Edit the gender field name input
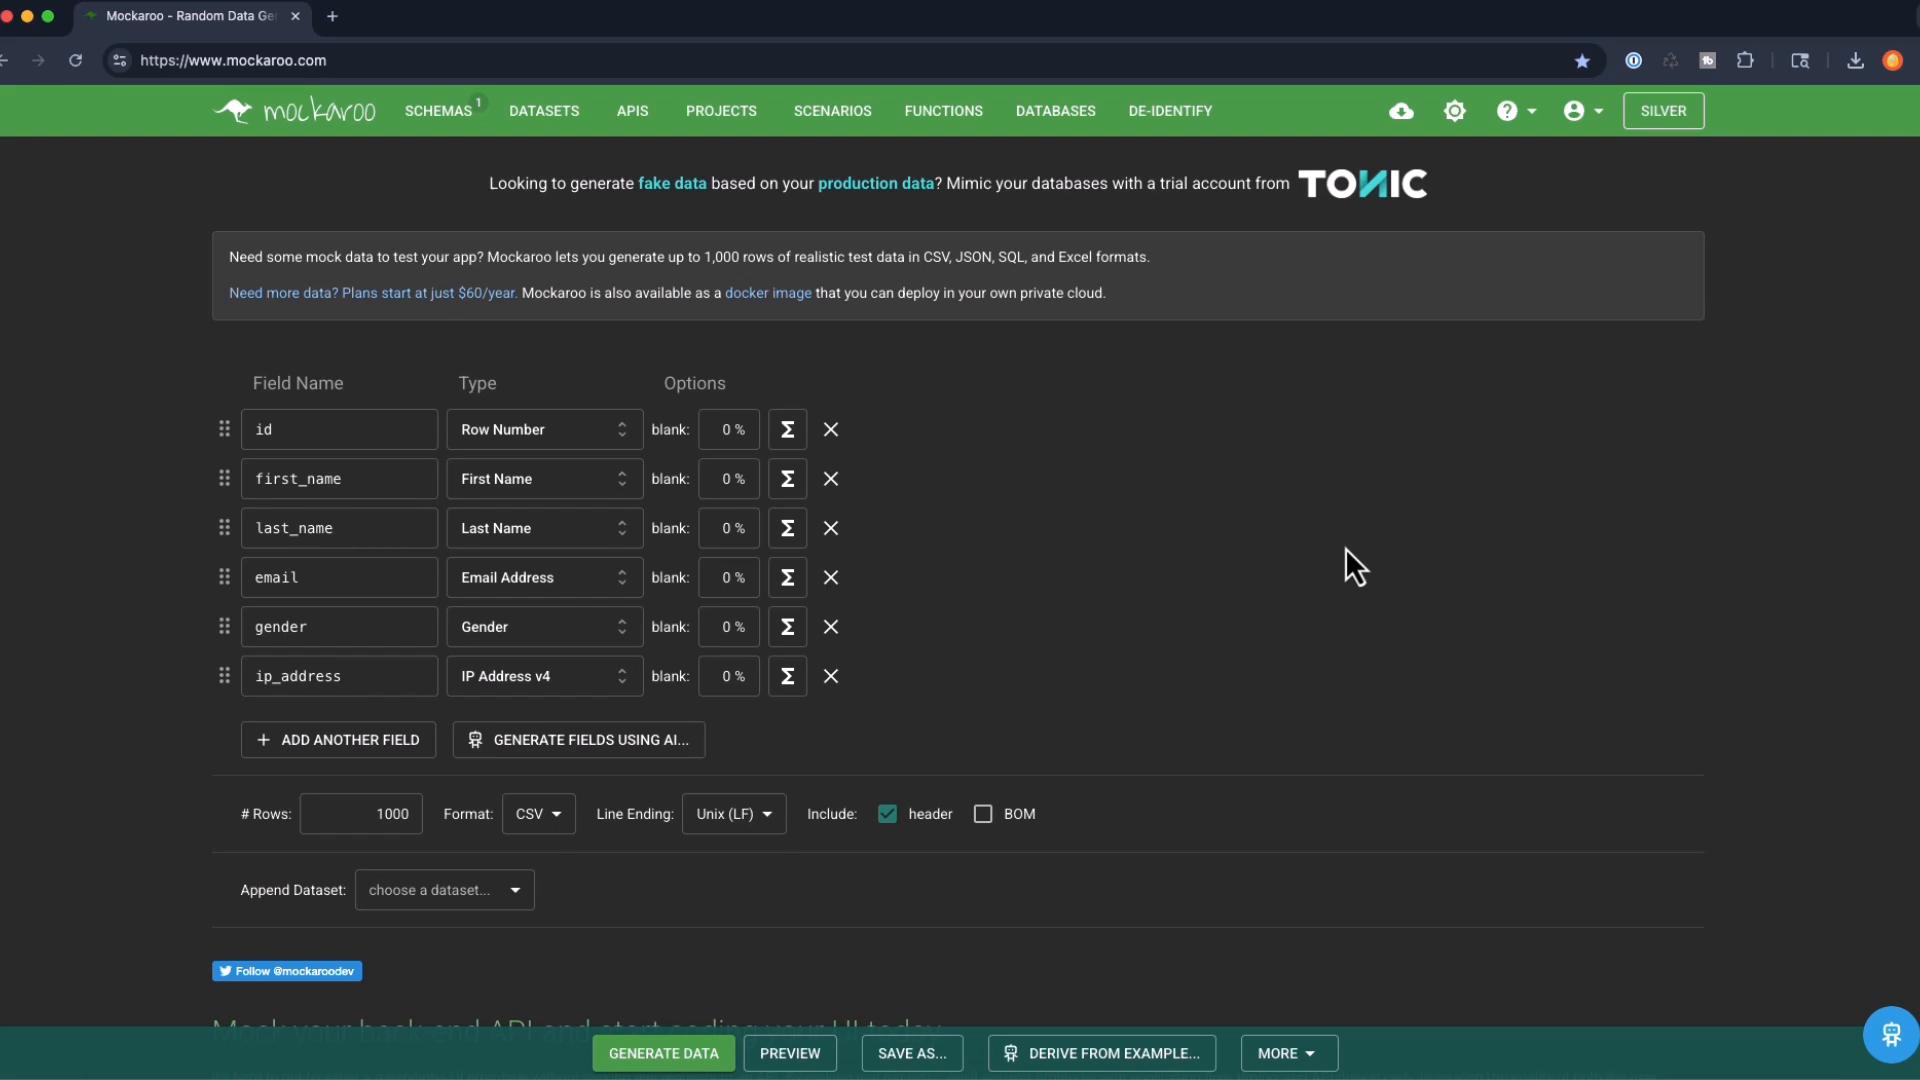1920x1080 pixels. coord(339,627)
